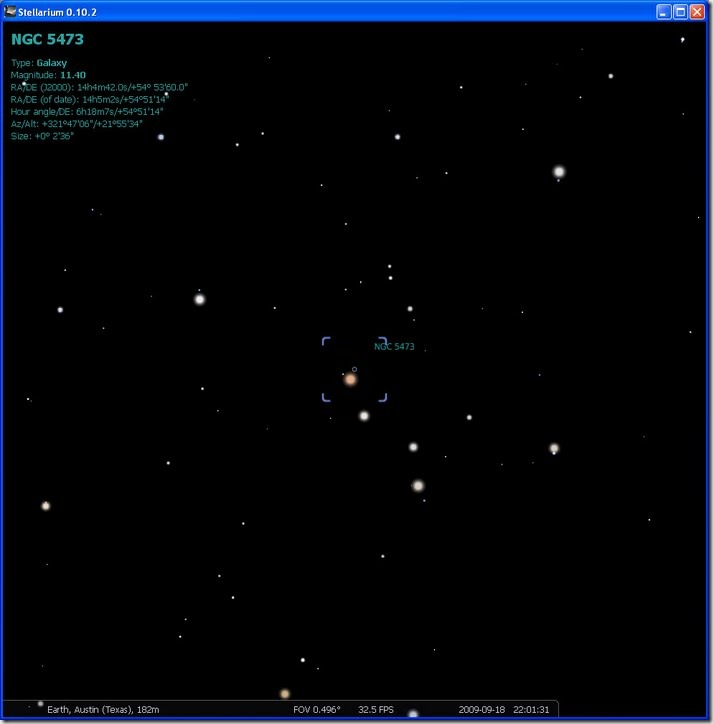
Task: Click the RA/DE (of date) coordinates line
Action: tap(88, 99)
